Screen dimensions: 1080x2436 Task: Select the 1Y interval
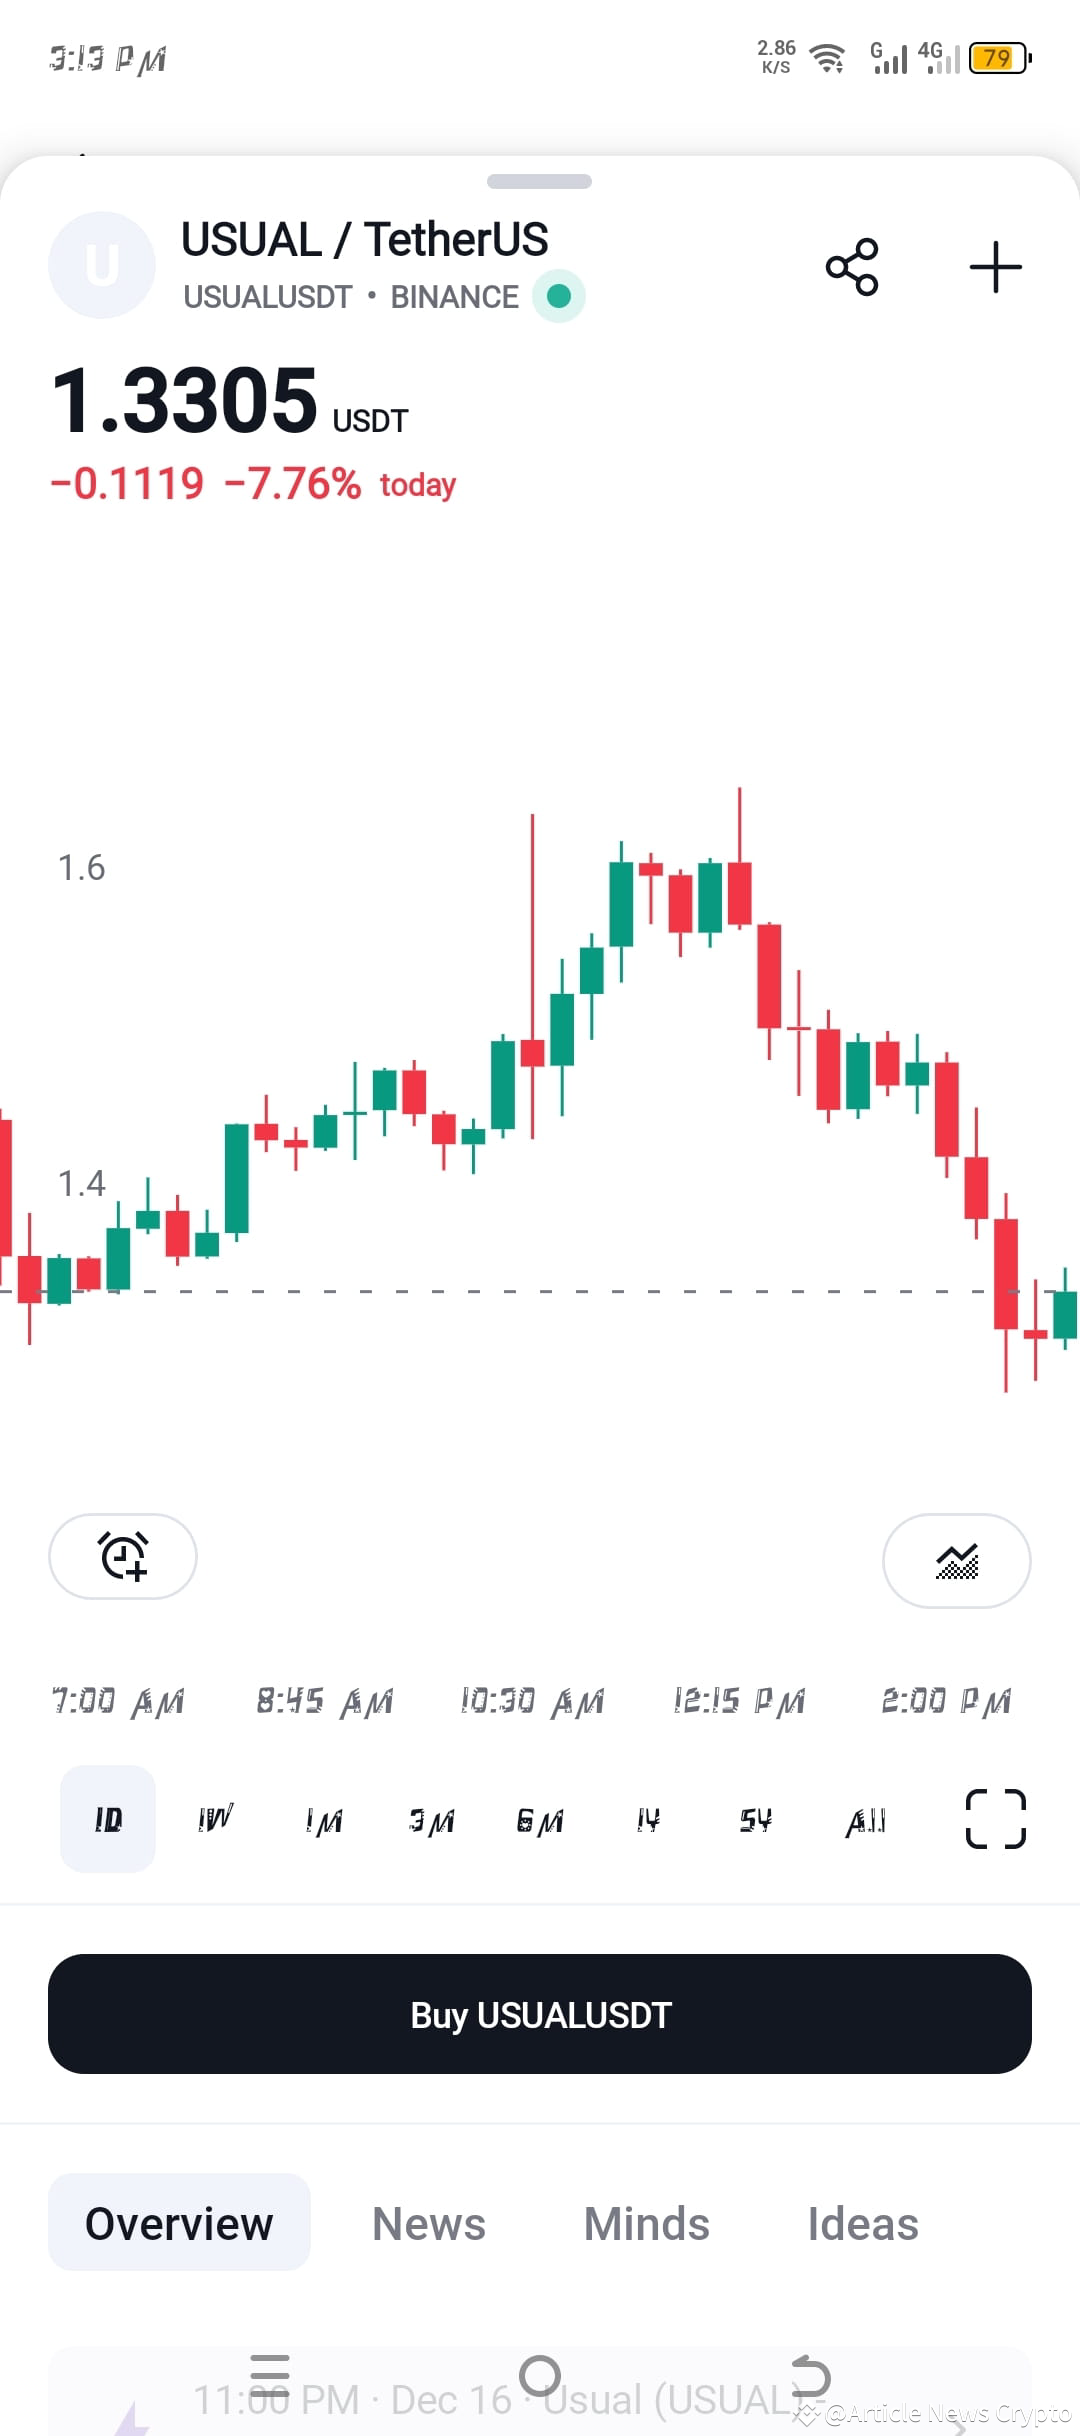(649, 1819)
